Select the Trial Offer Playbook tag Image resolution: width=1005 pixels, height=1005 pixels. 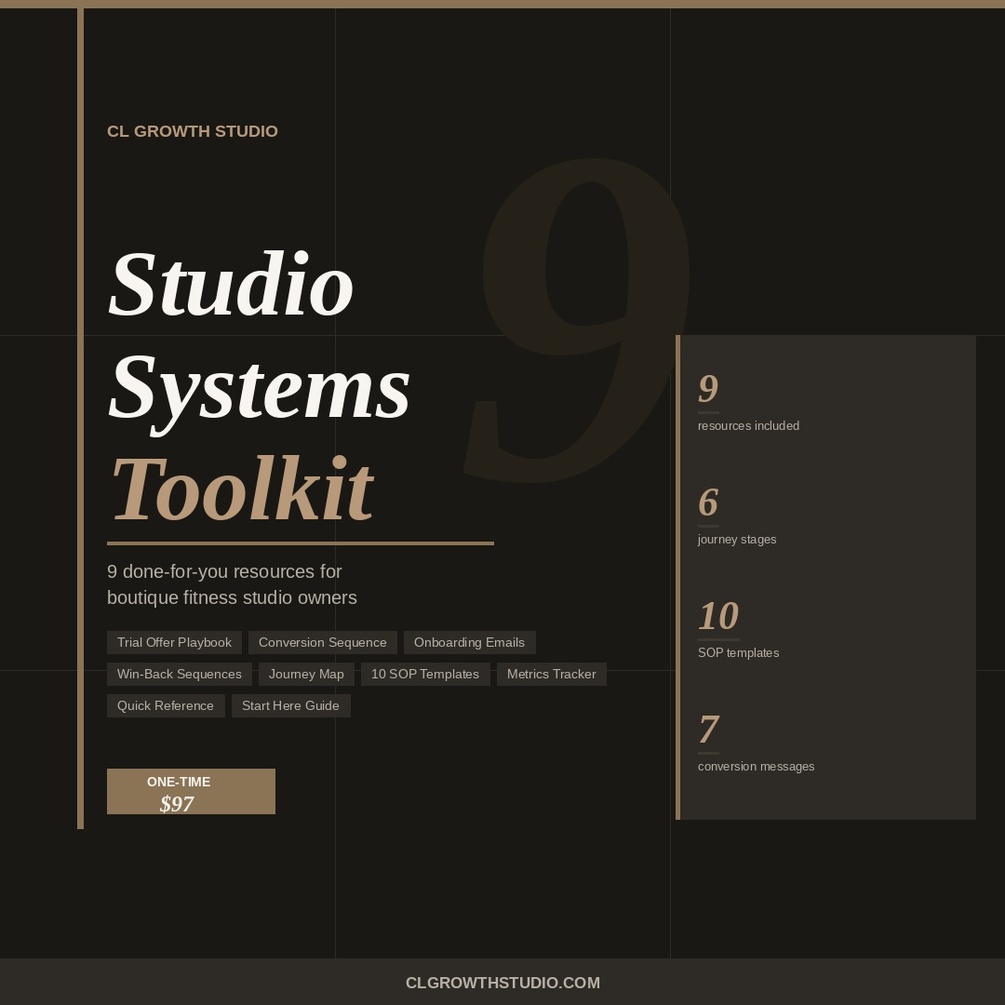point(174,642)
